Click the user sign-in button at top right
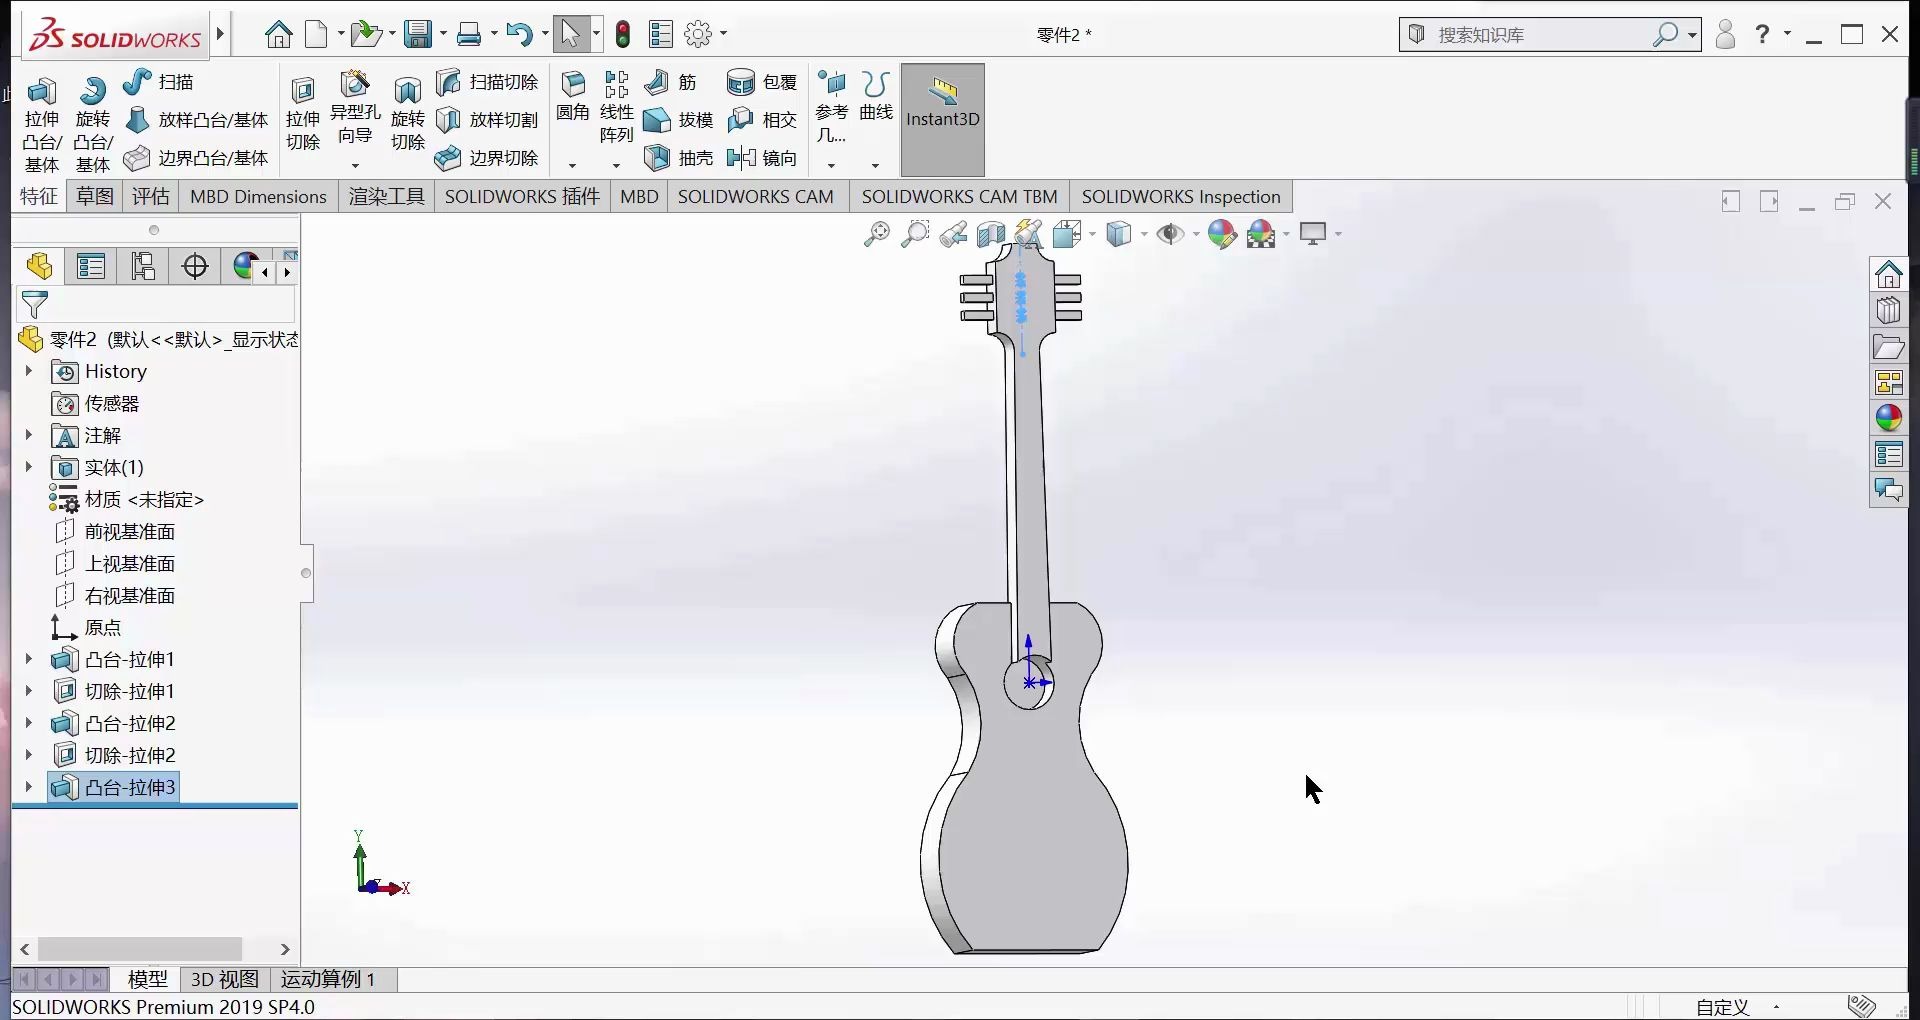The height and width of the screenshot is (1020, 1920). [1724, 33]
